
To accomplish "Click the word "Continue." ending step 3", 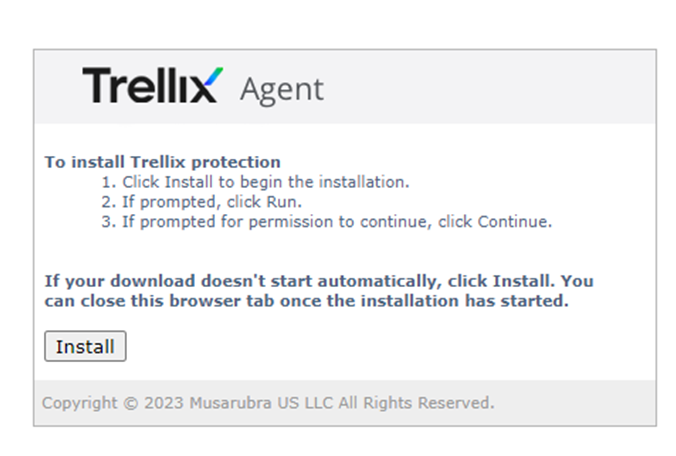I will click(x=514, y=222).
